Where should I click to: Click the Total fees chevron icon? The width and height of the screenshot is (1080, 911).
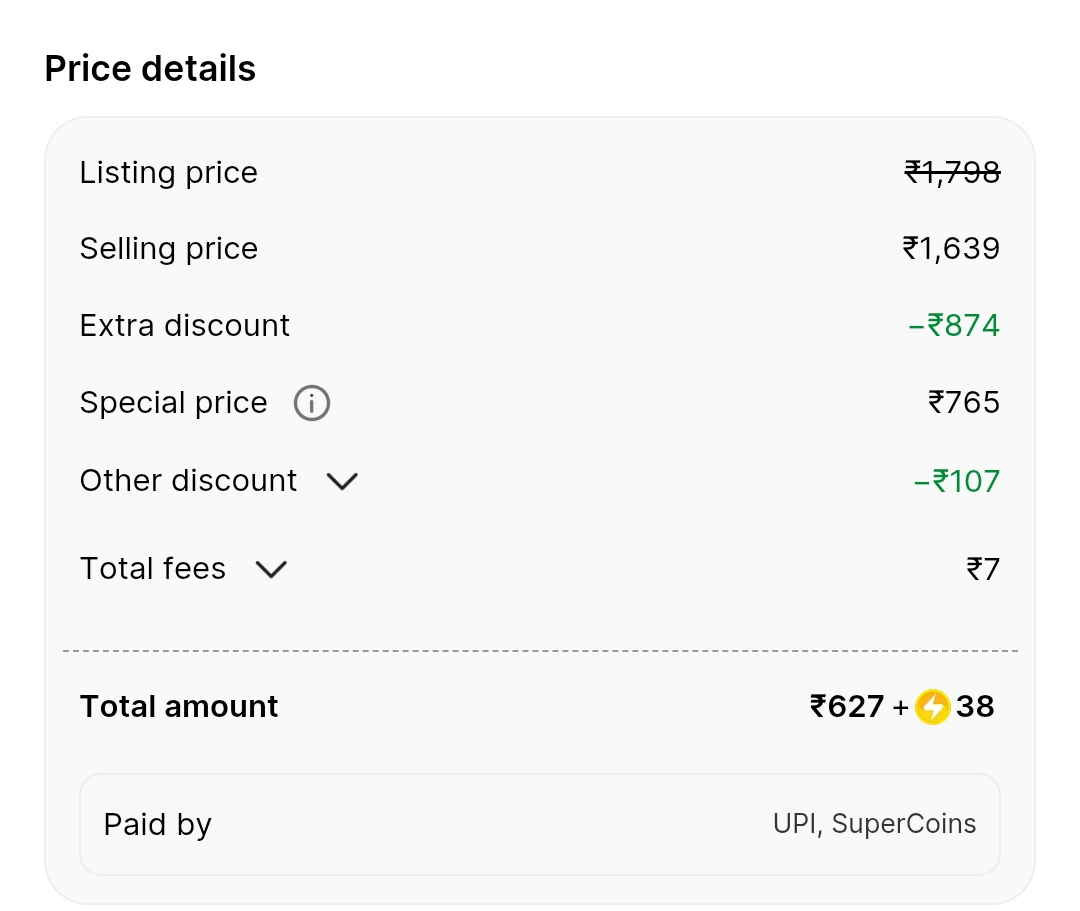[270, 570]
